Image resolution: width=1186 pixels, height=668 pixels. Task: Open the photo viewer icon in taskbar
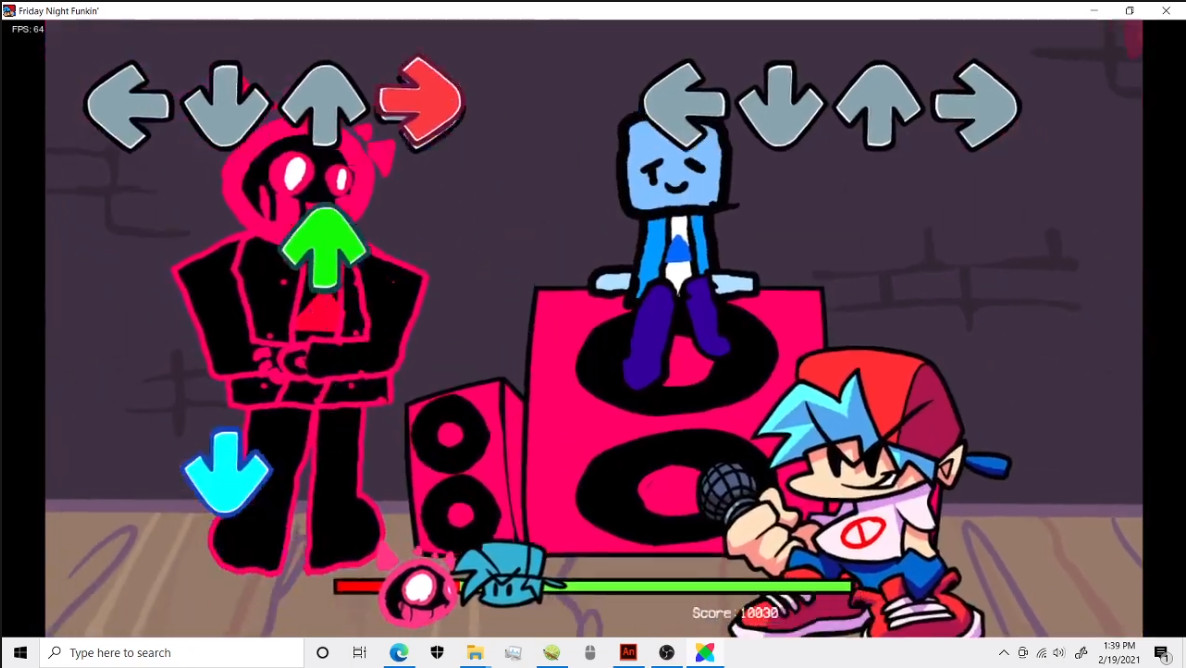tap(514, 652)
